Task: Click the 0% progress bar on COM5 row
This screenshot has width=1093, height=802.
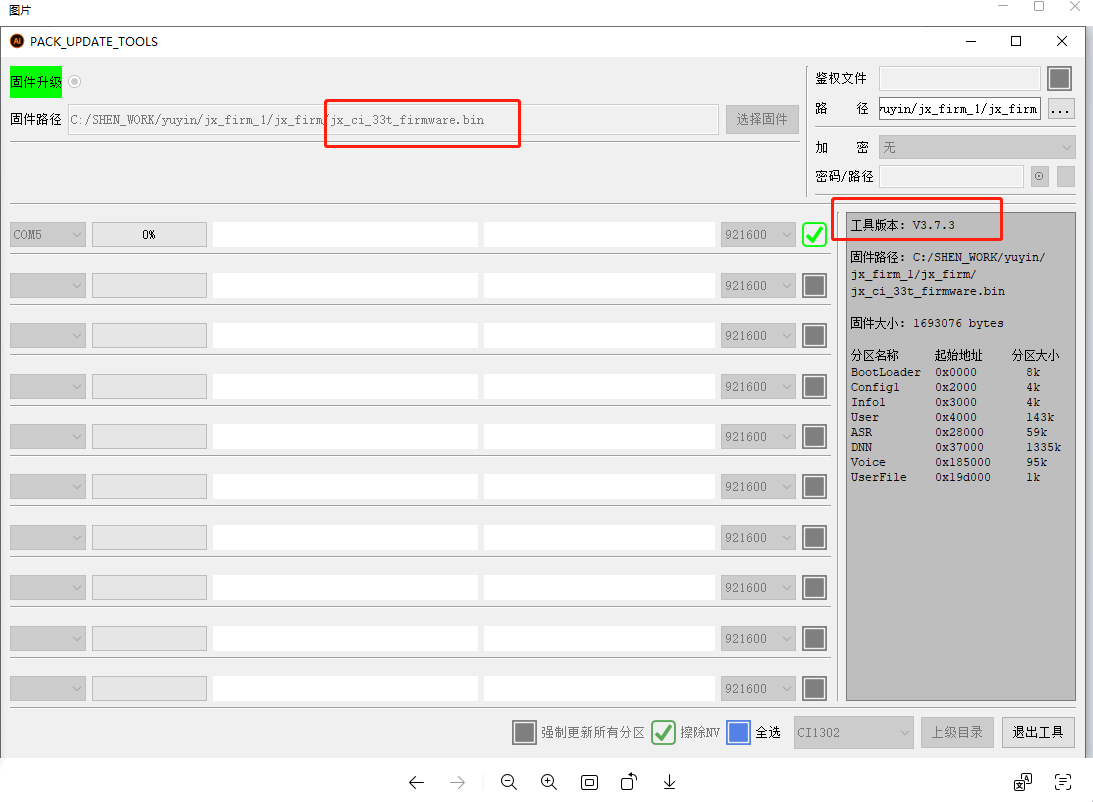Action: pyautogui.click(x=149, y=235)
